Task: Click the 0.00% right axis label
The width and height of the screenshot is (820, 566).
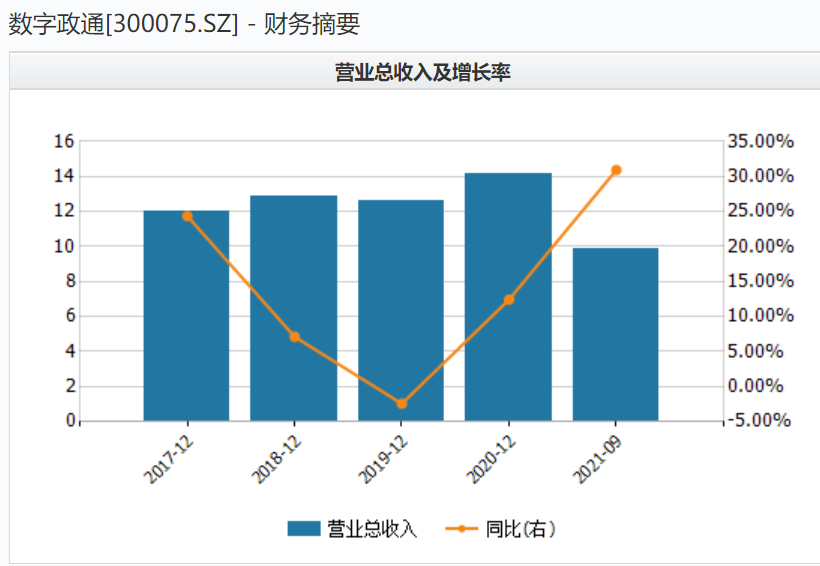Action: coord(756,386)
